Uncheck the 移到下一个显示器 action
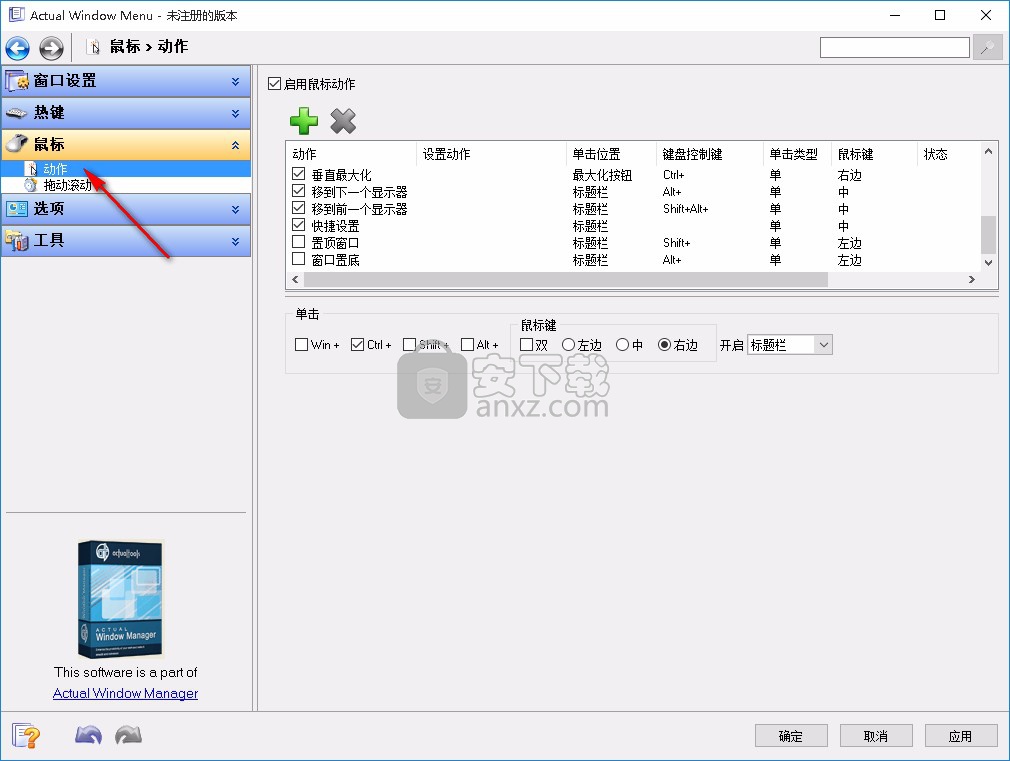Image resolution: width=1010 pixels, height=761 pixels. pos(298,191)
